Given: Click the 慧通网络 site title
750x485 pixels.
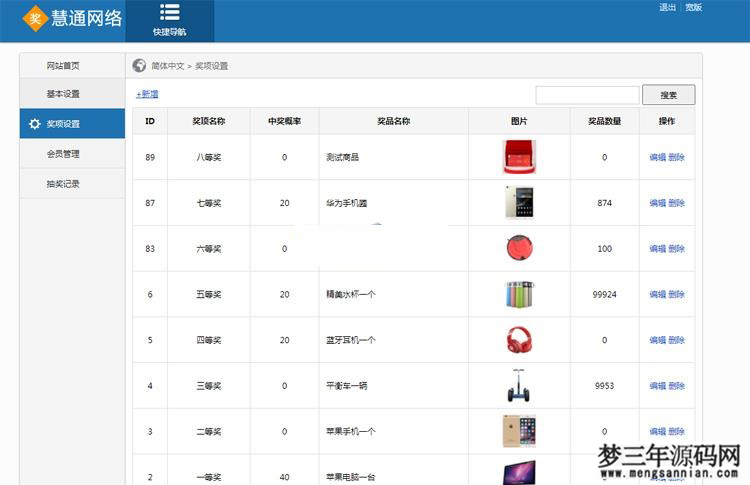Looking at the screenshot, I should (x=87, y=19).
